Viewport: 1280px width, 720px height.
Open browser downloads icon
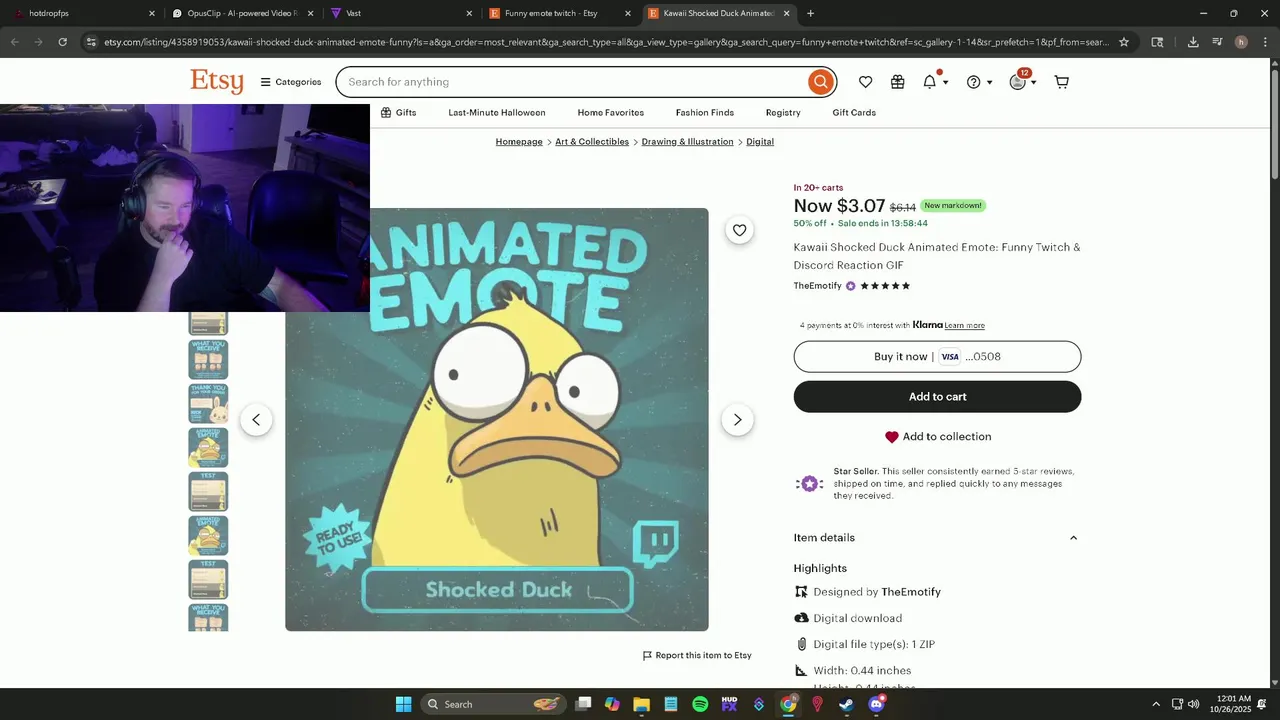click(x=1193, y=42)
